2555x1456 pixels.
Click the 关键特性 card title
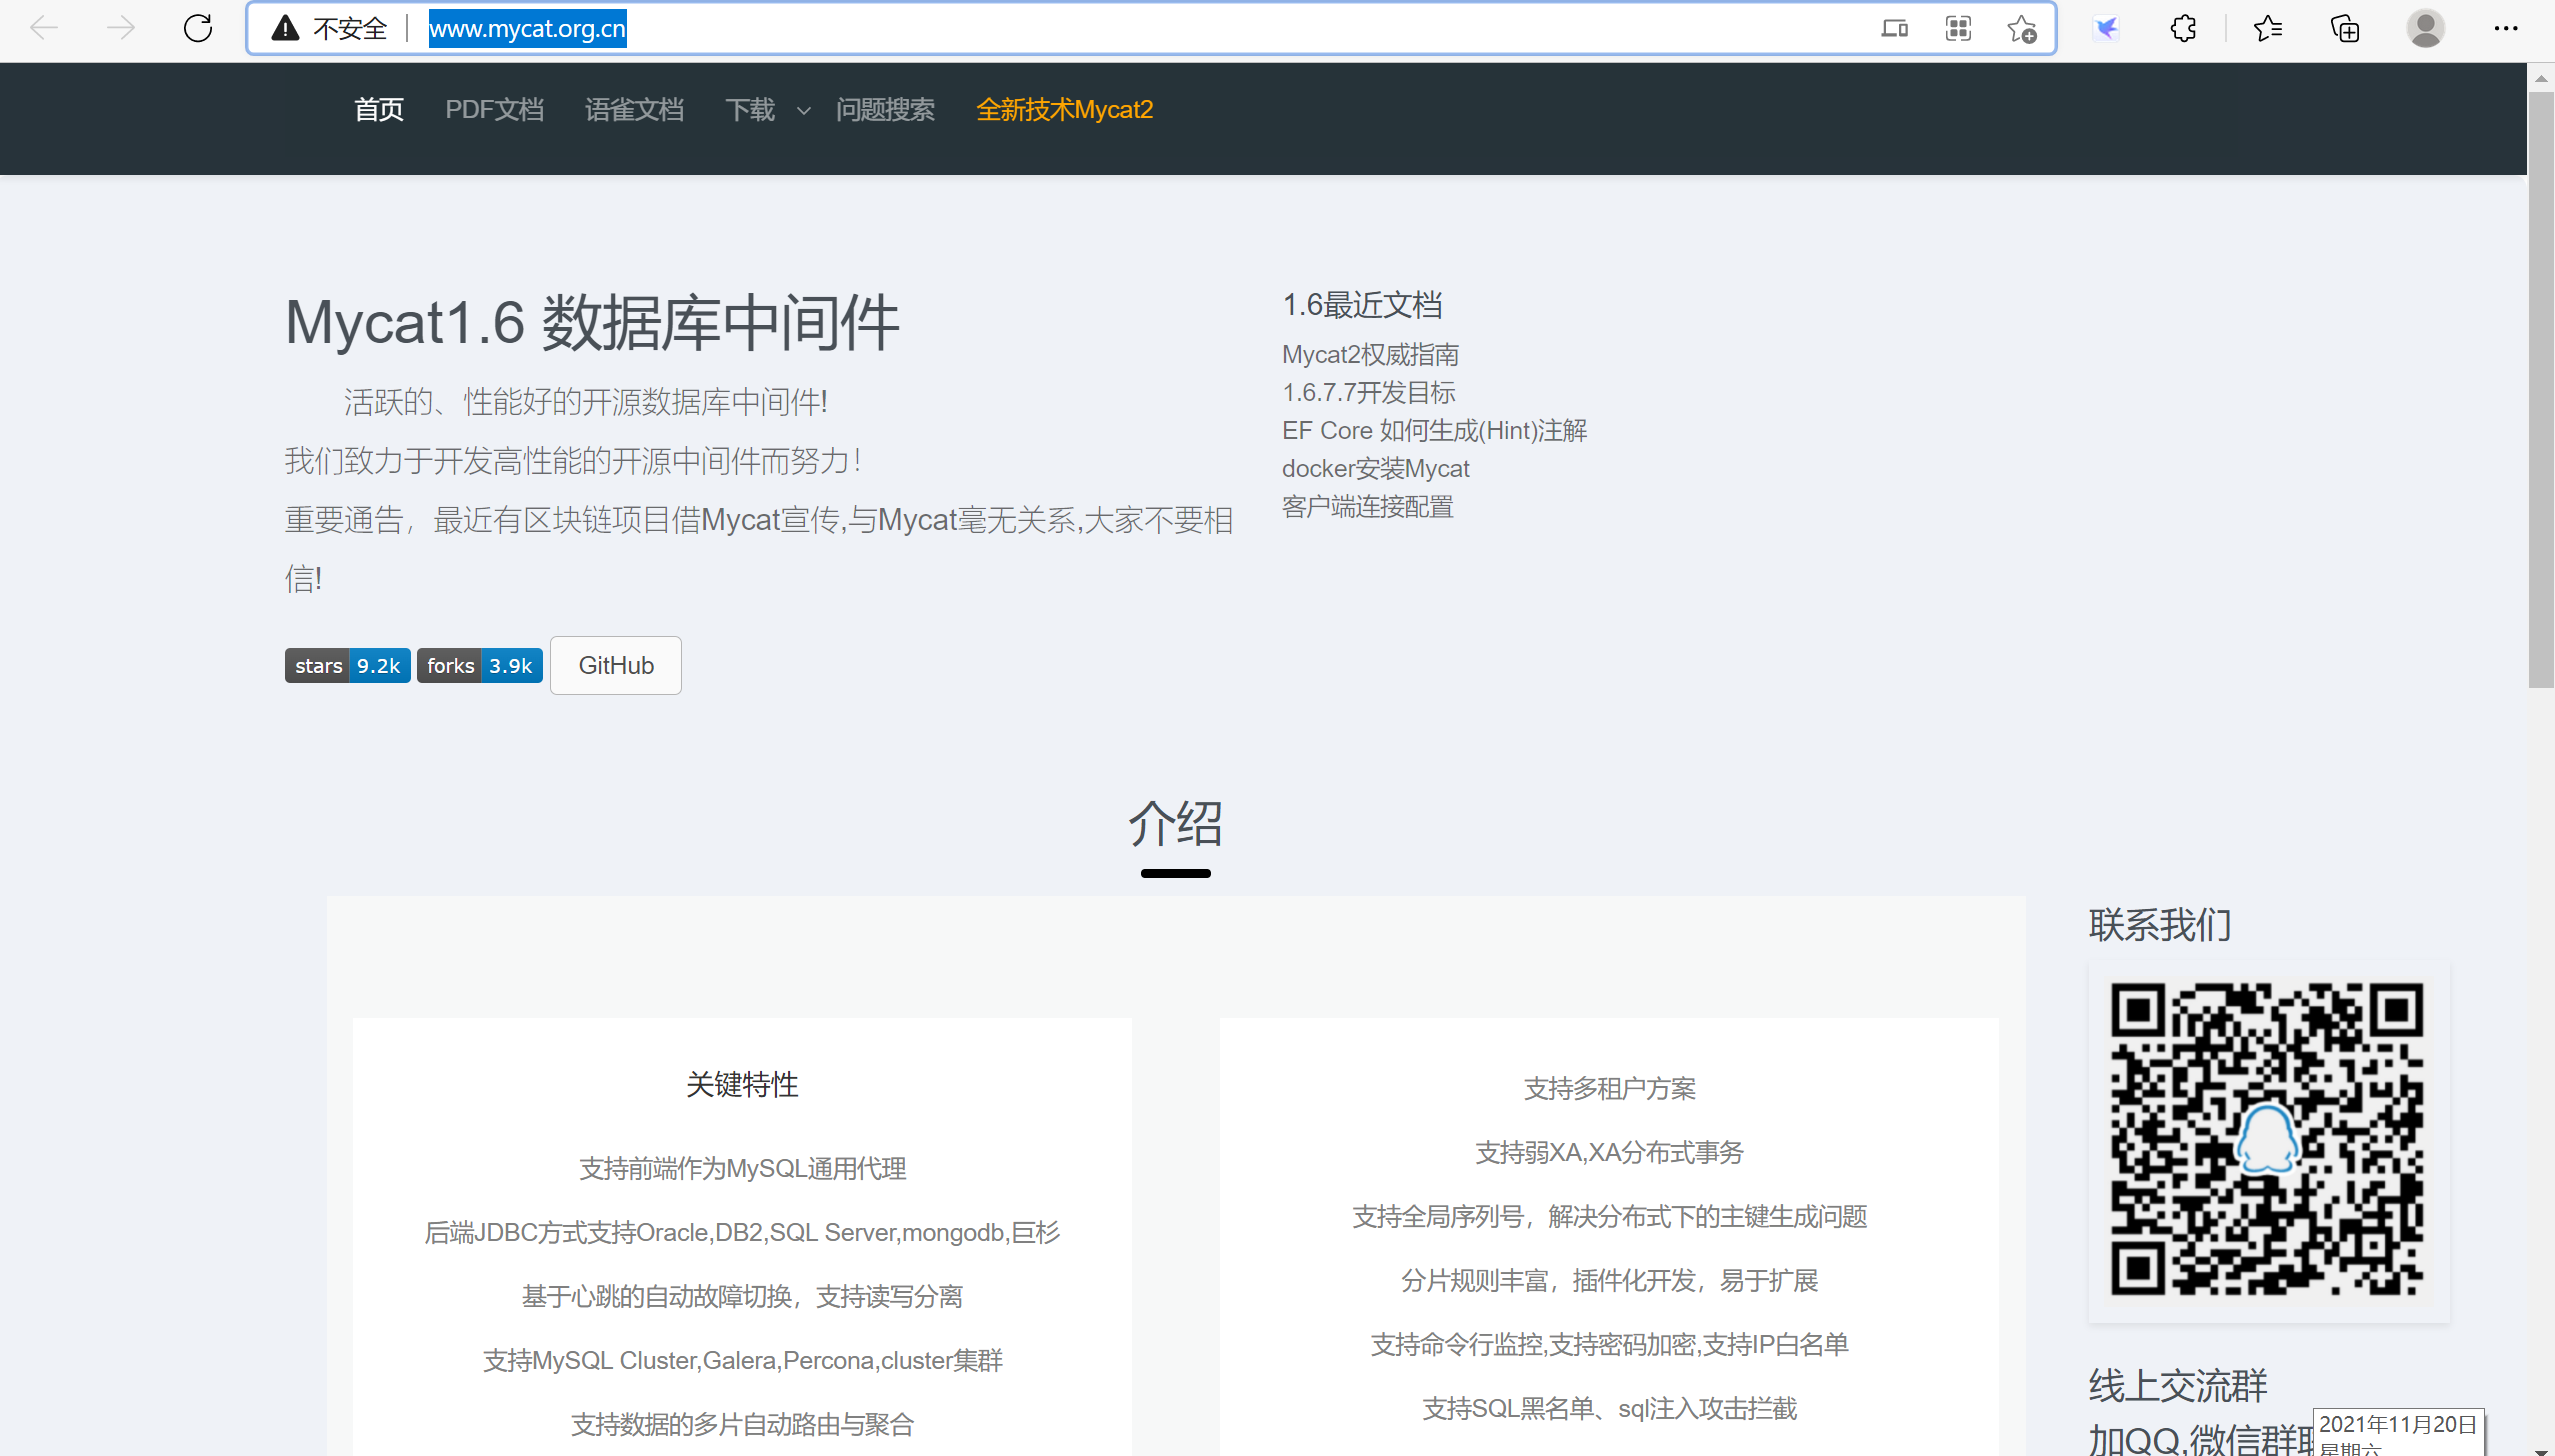click(742, 1084)
